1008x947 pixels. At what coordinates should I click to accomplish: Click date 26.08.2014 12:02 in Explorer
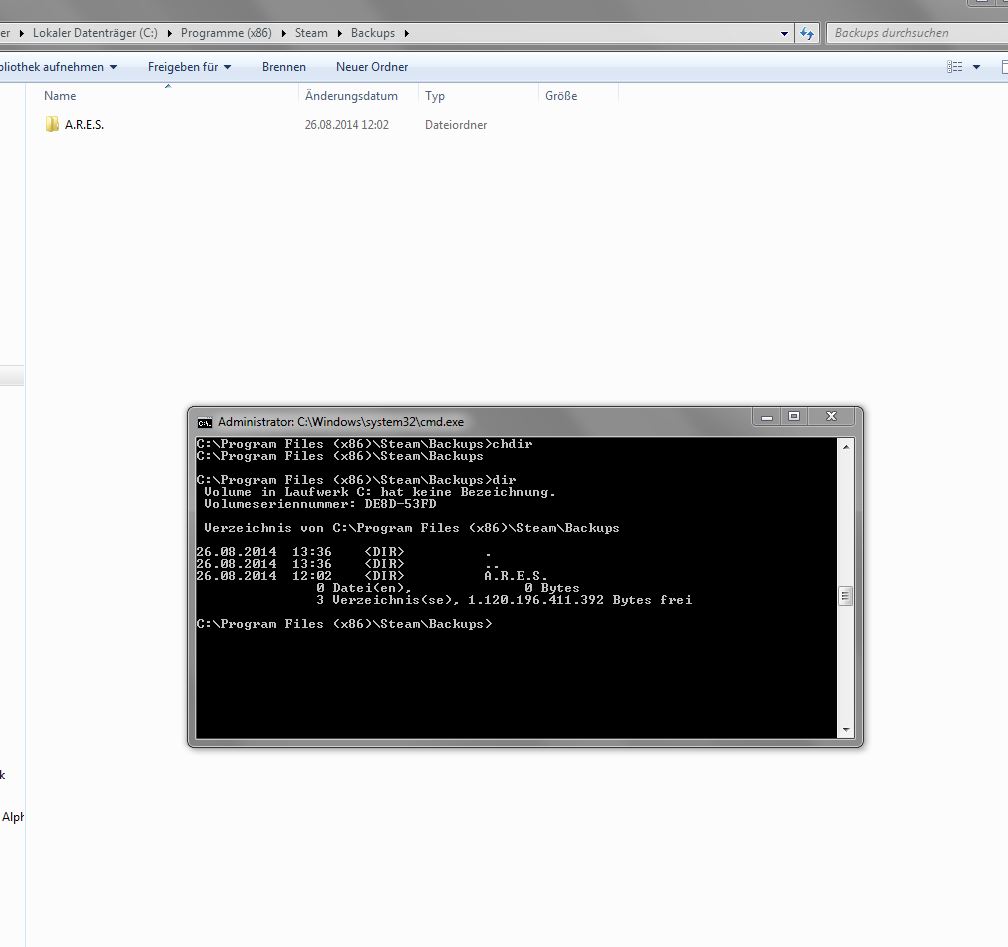(x=346, y=125)
